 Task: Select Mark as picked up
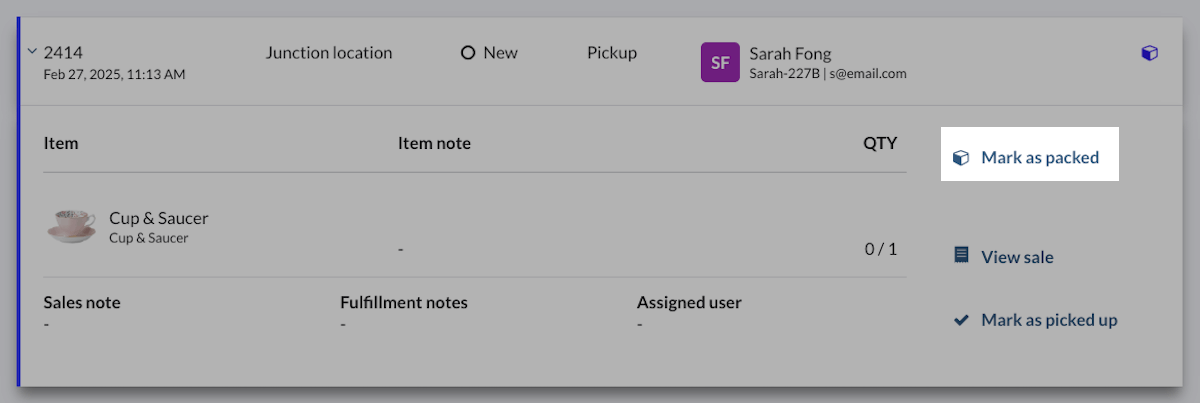point(1049,320)
